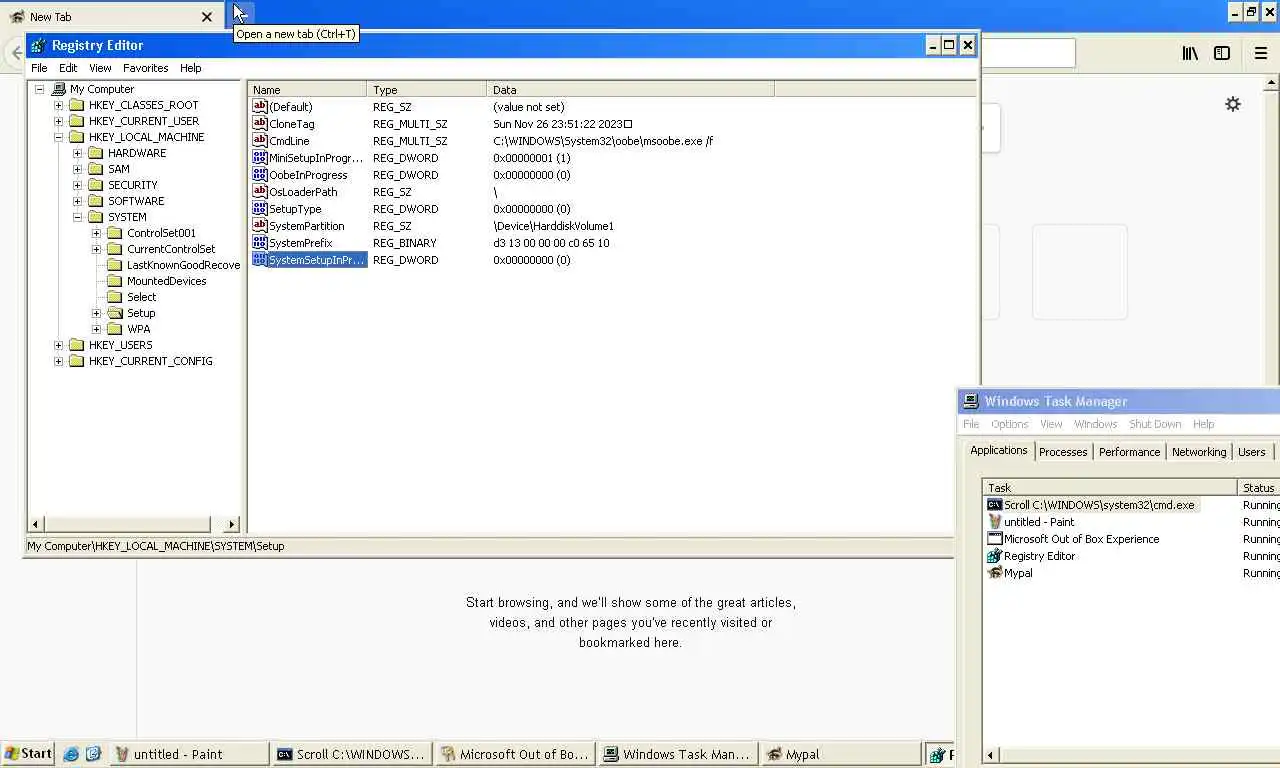The height and width of the screenshot is (768, 1280).
Task: Select the SystemPrefix binary icon
Action: coord(260,243)
